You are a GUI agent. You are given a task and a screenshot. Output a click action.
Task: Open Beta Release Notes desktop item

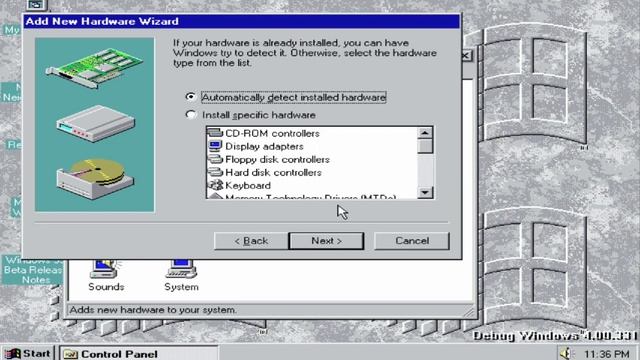click(33, 269)
